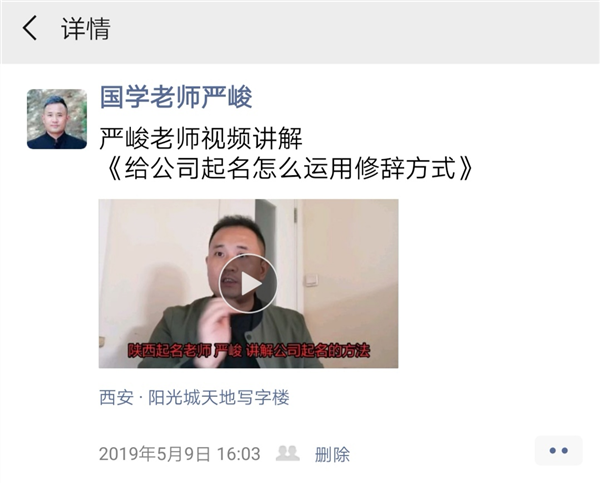The width and height of the screenshot is (600, 483).
Task: Tap the red subtitle caption in the video
Action: (249, 351)
